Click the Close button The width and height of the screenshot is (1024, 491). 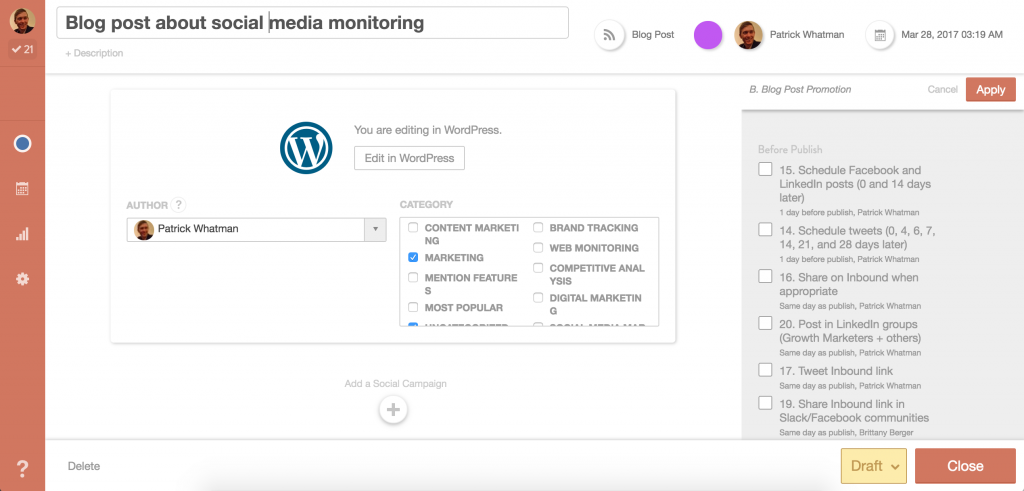pos(965,466)
